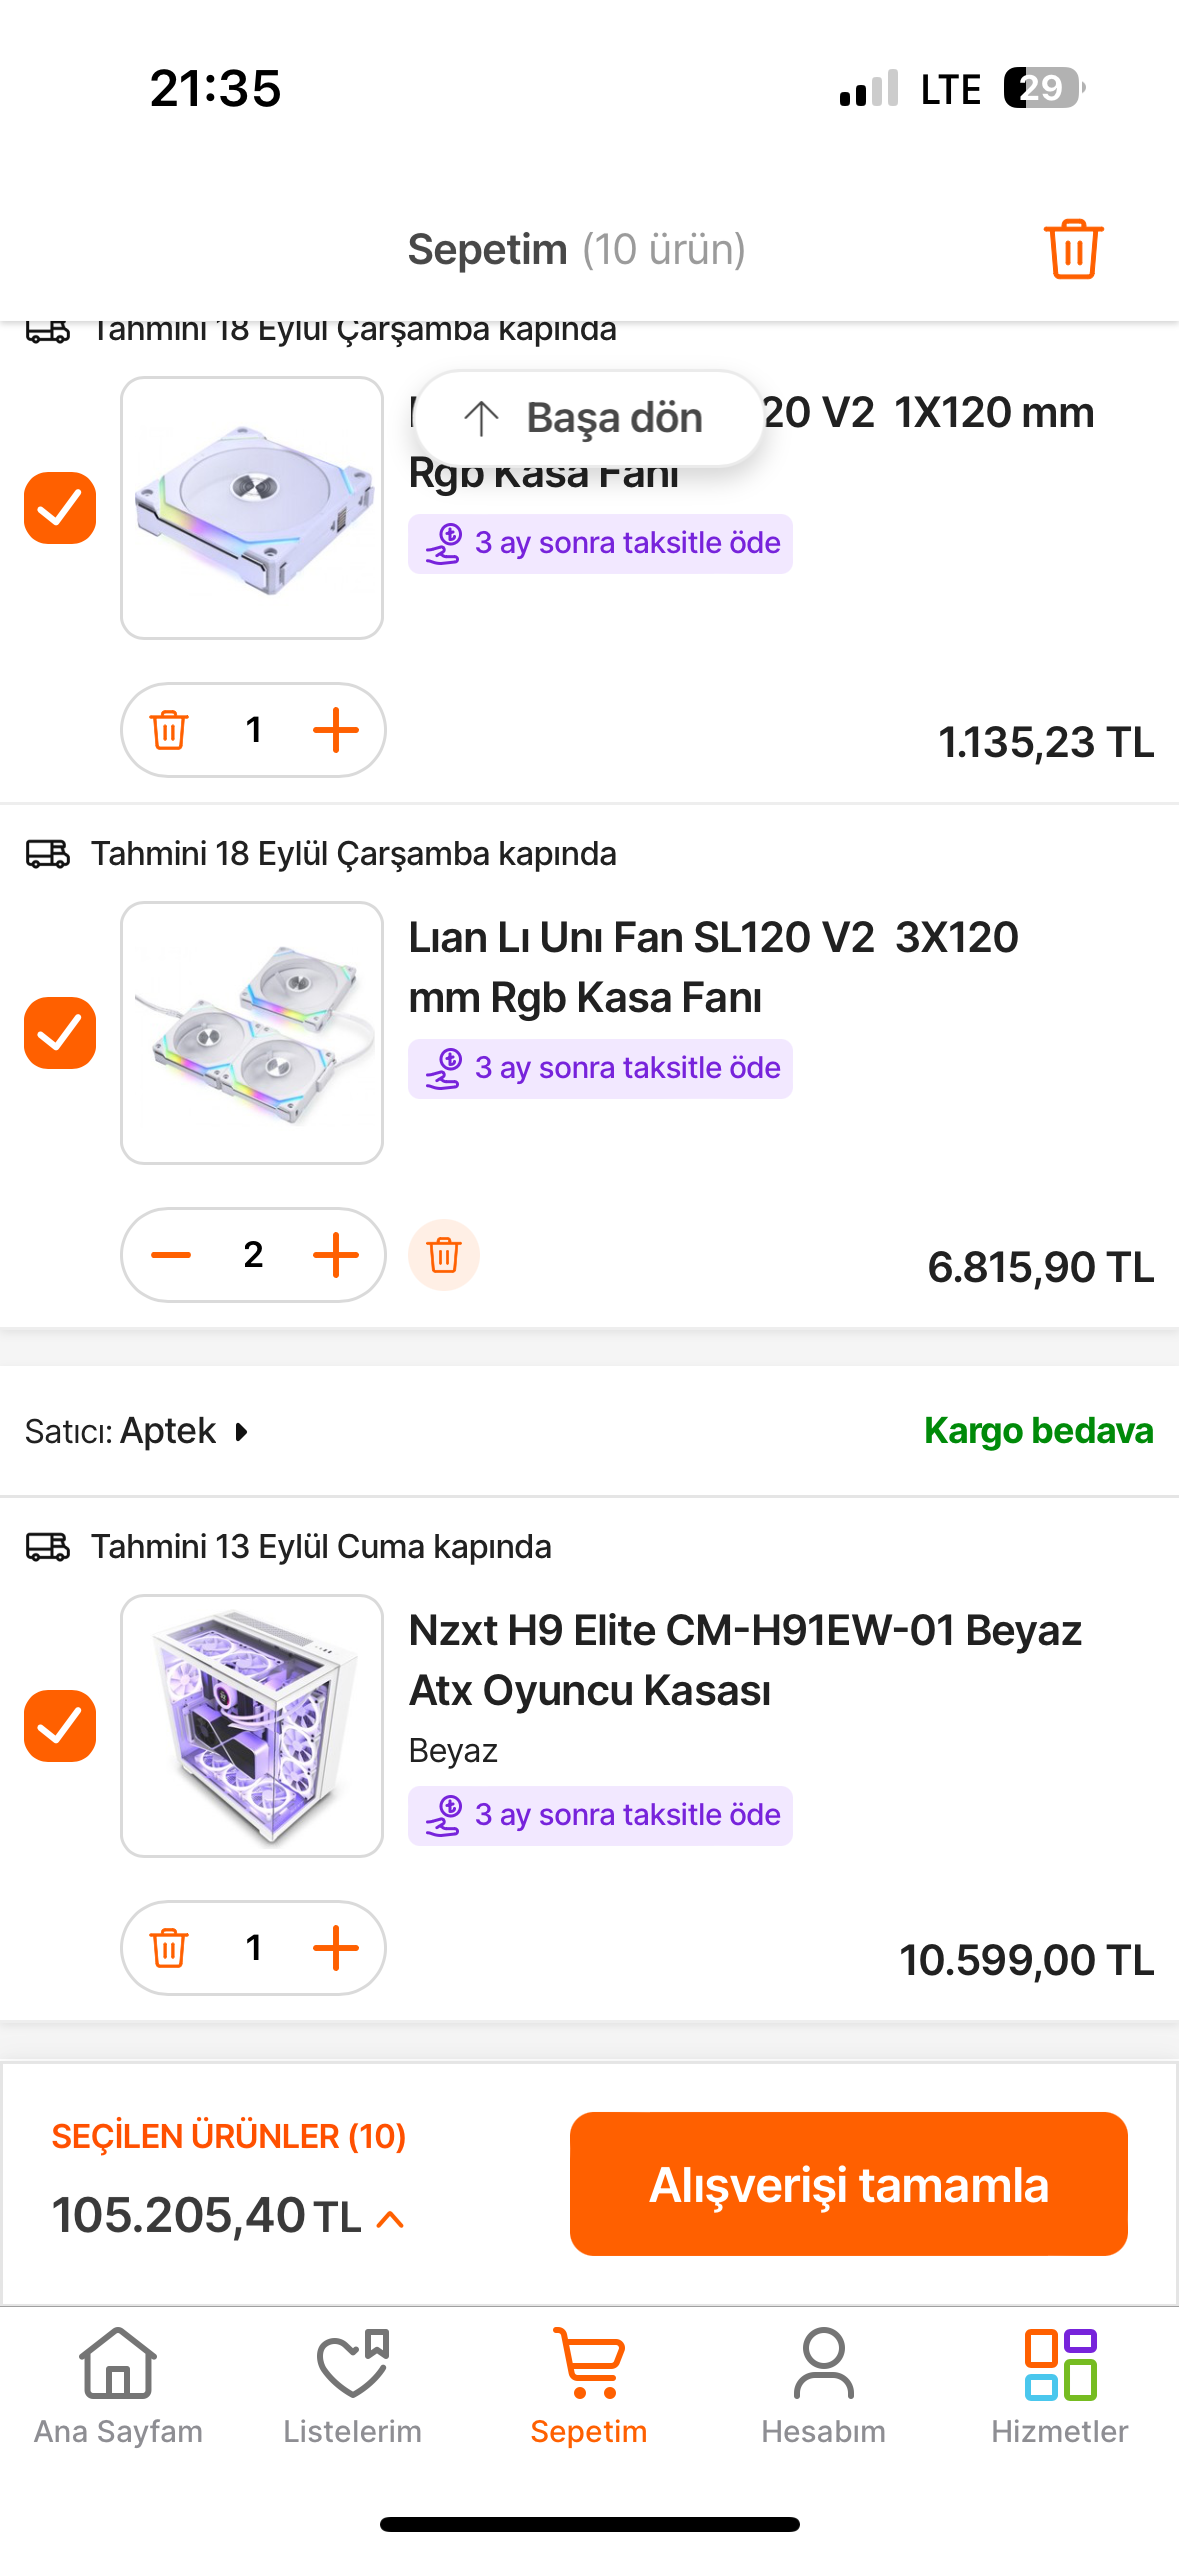Uncheck the 1X120 mm Rgb fan checkbox

click(x=60, y=508)
